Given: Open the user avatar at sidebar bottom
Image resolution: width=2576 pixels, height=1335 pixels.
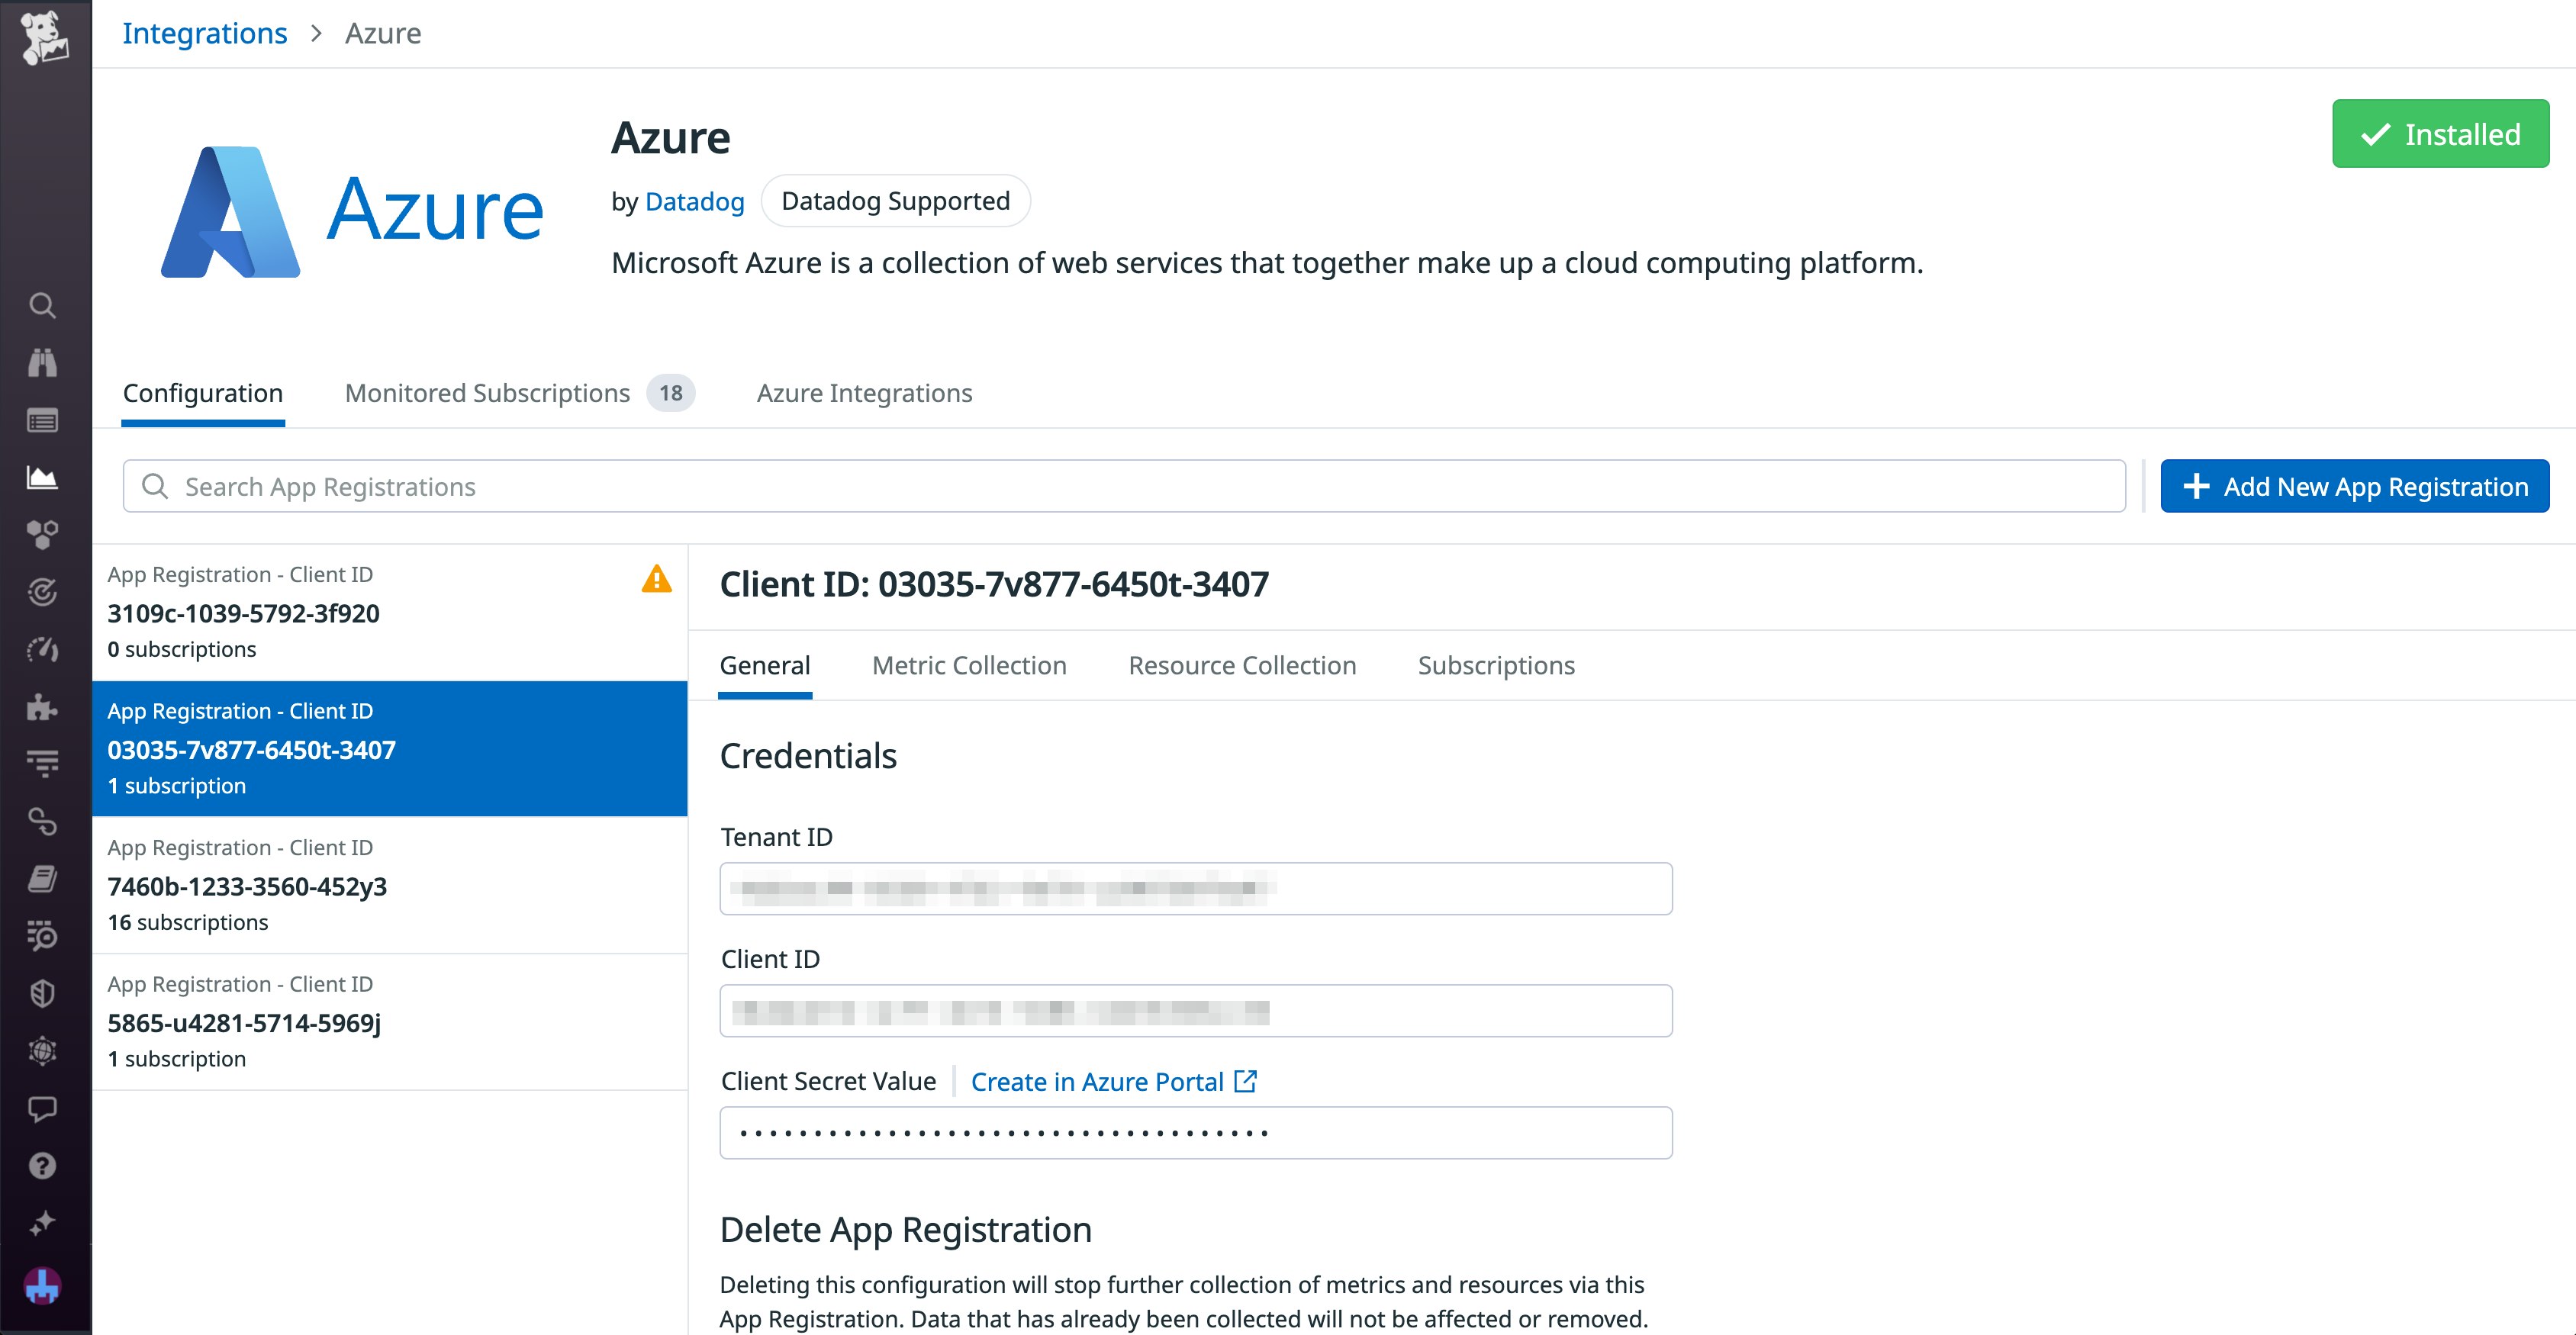Looking at the screenshot, I should pyautogui.click(x=42, y=1285).
